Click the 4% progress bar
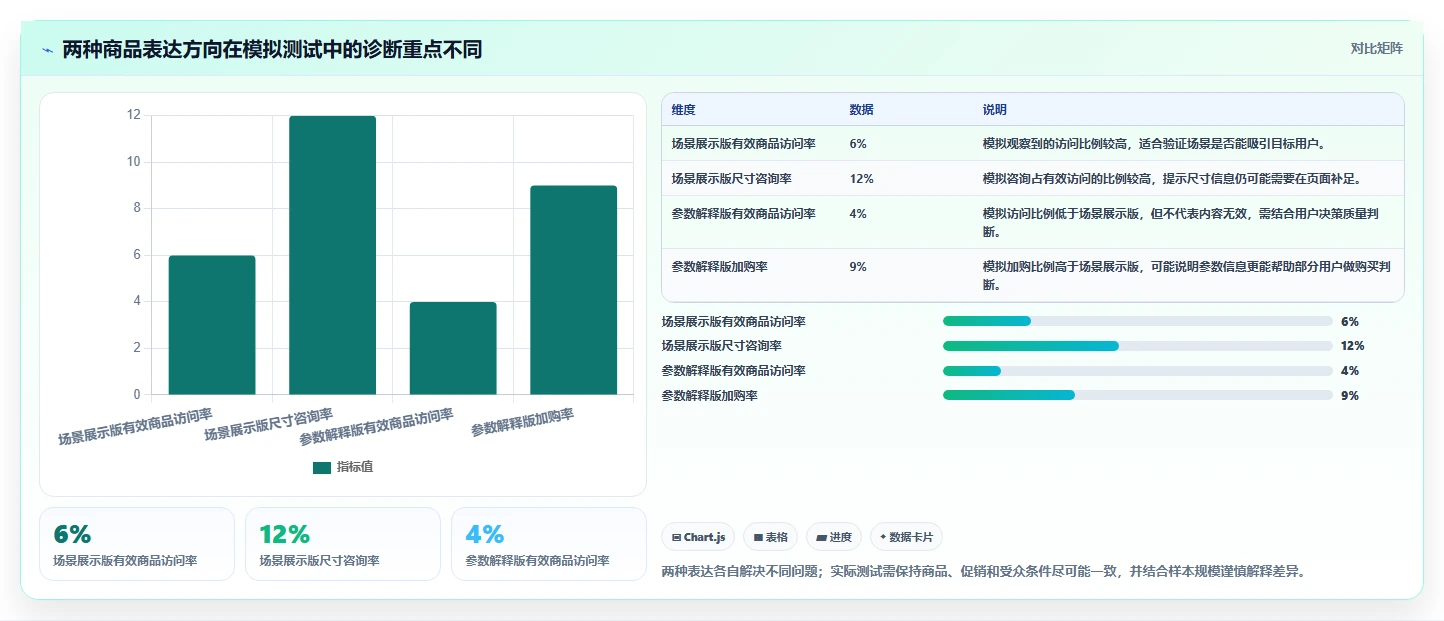Screen dimensions: 1444x621 [1137, 370]
